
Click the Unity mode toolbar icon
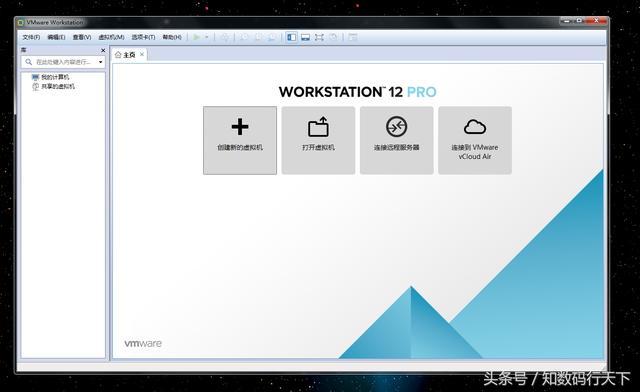[333, 37]
